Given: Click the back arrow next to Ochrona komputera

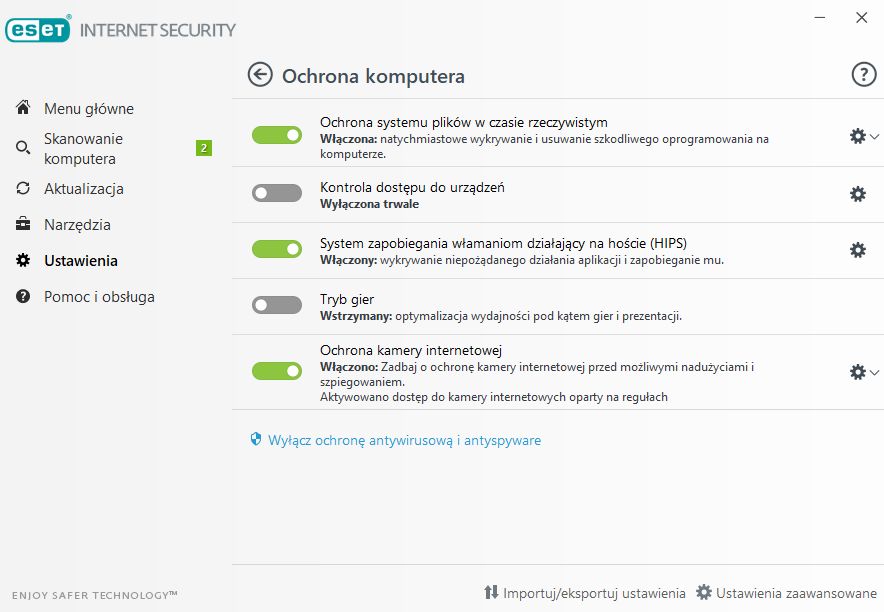Looking at the screenshot, I should (x=260, y=75).
